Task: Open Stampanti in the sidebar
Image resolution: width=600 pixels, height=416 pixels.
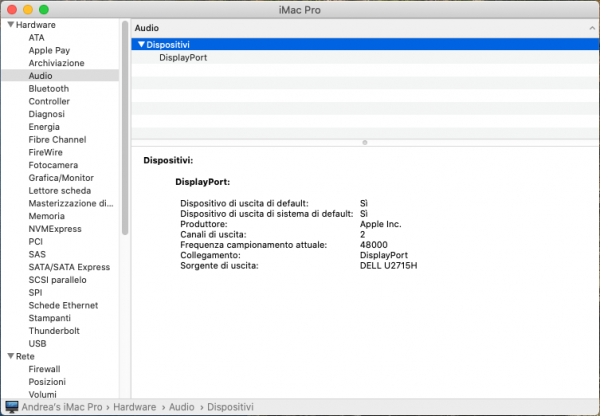Action: [49, 318]
